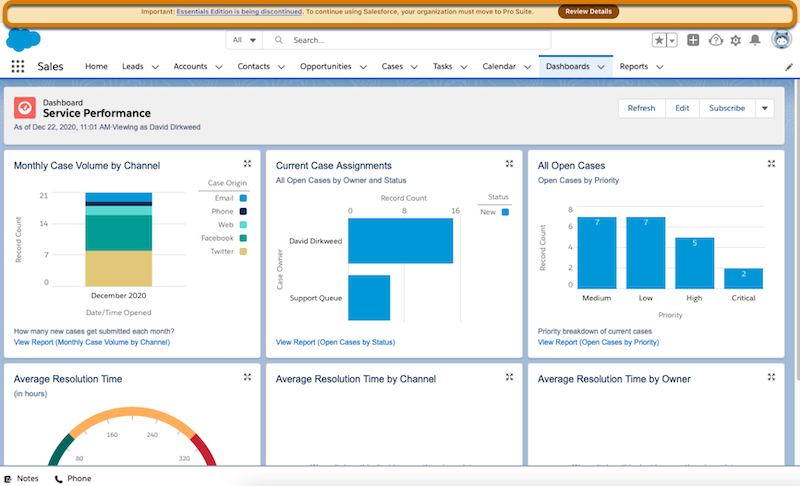The height and width of the screenshot is (486, 800).
Task: Open View Report (Monthly Case Volume by Channel)
Action: pyautogui.click(x=92, y=342)
